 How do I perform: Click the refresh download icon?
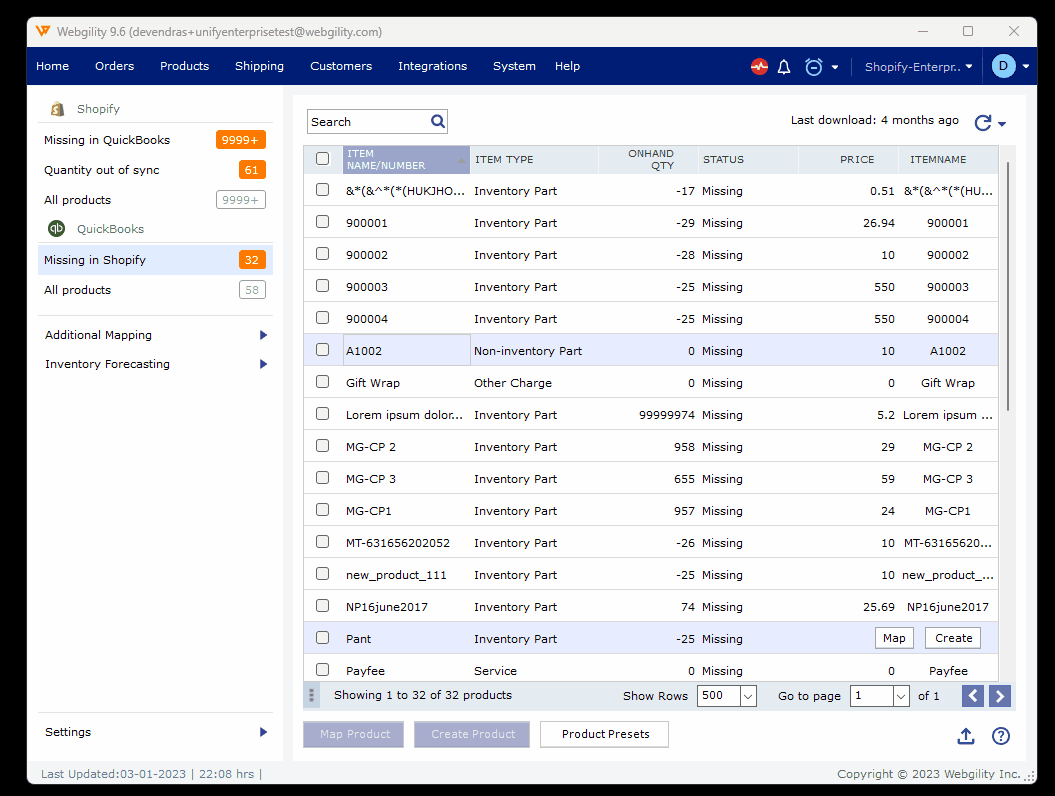[x=983, y=122]
